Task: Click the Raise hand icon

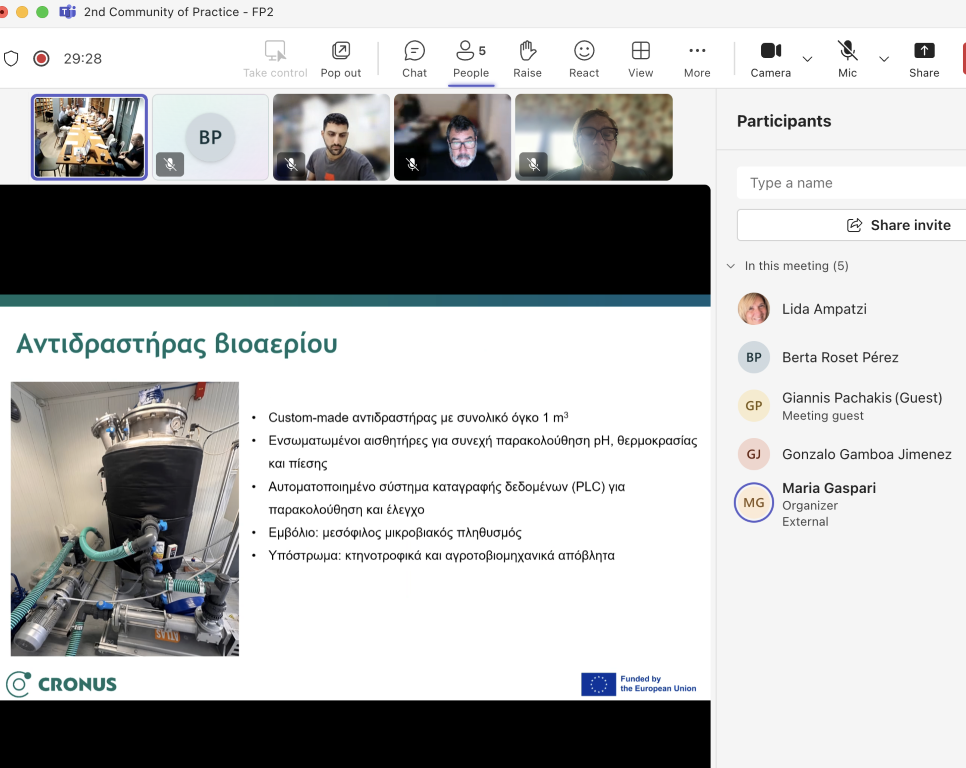Action: [x=527, y=59]
